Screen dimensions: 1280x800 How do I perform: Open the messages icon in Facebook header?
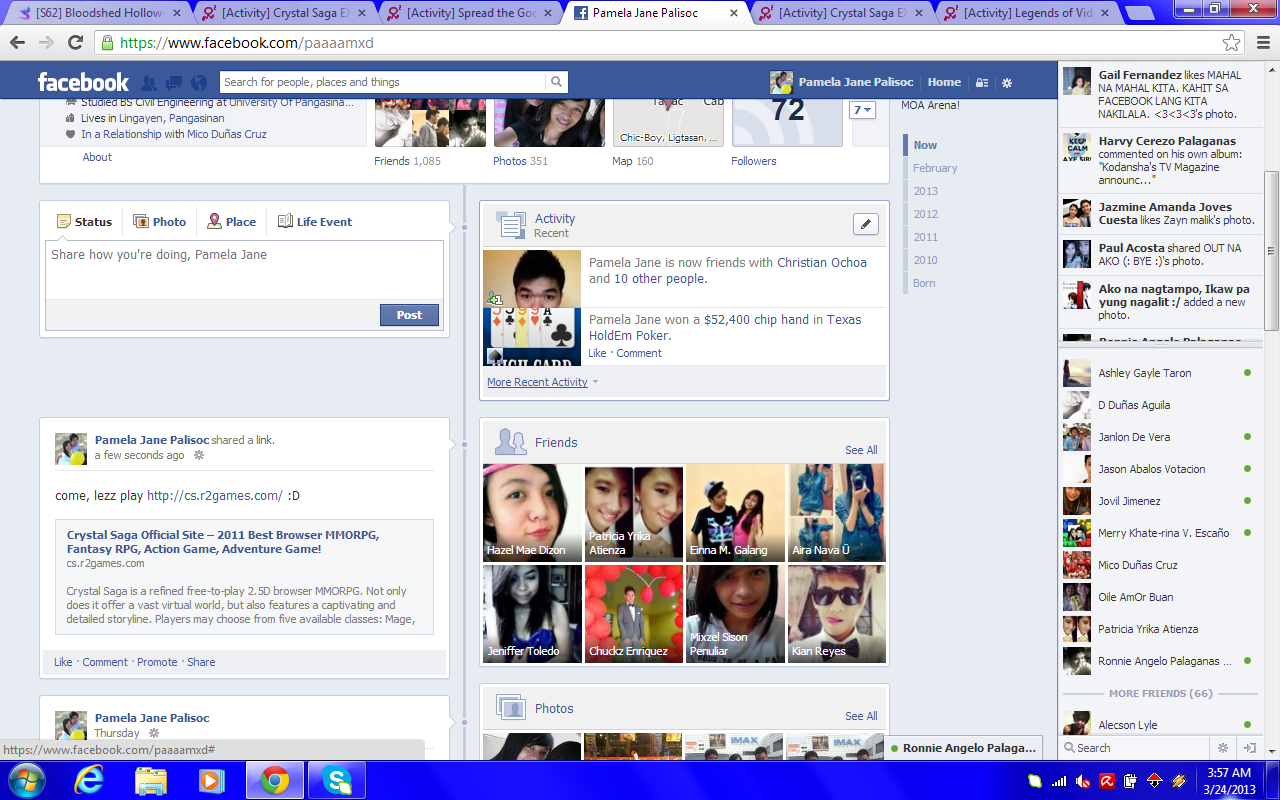173,83
